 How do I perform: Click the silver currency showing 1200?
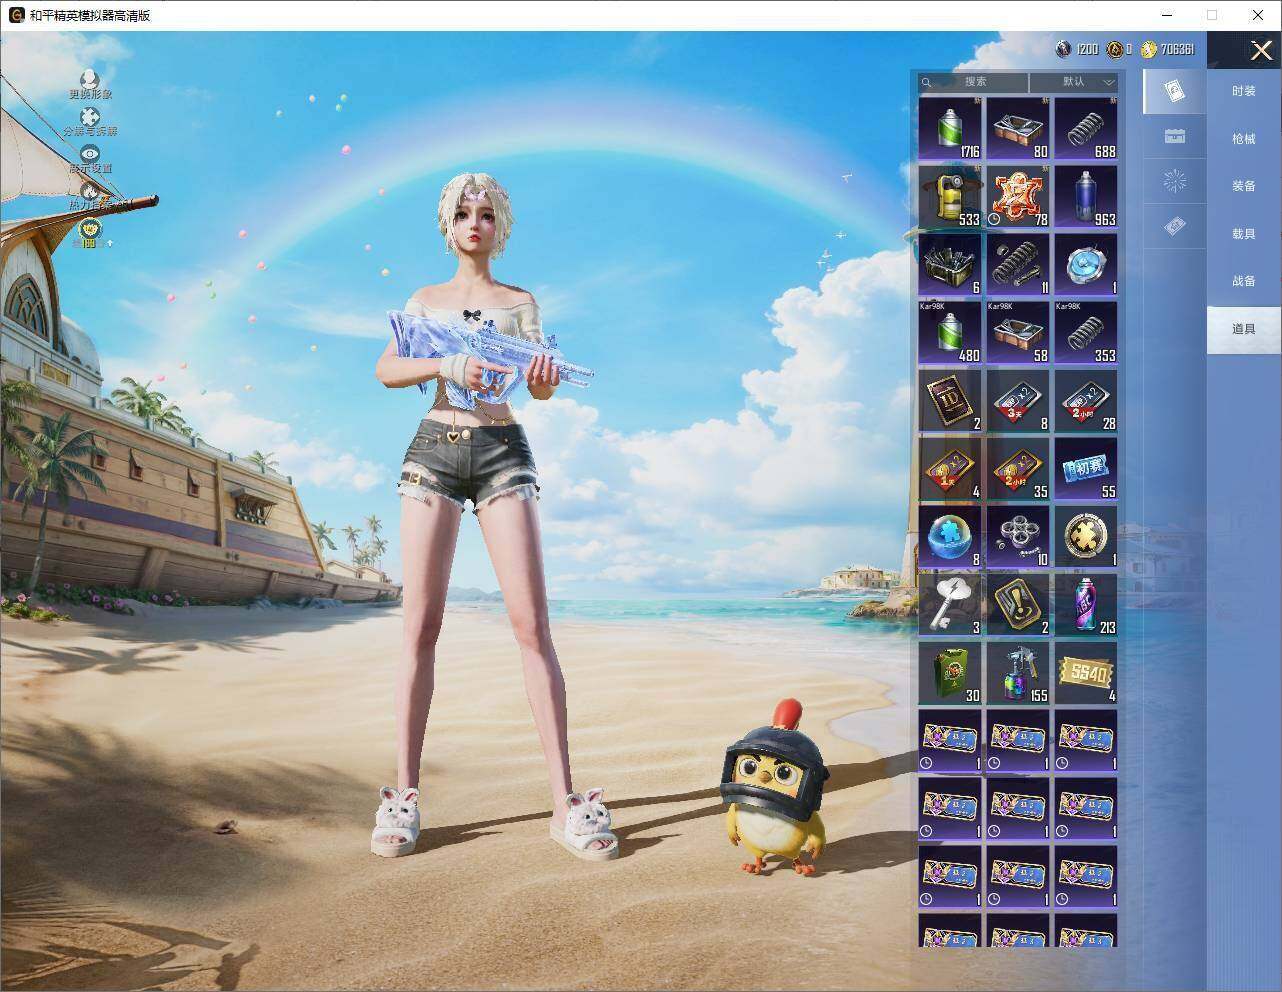[1078, 49]
